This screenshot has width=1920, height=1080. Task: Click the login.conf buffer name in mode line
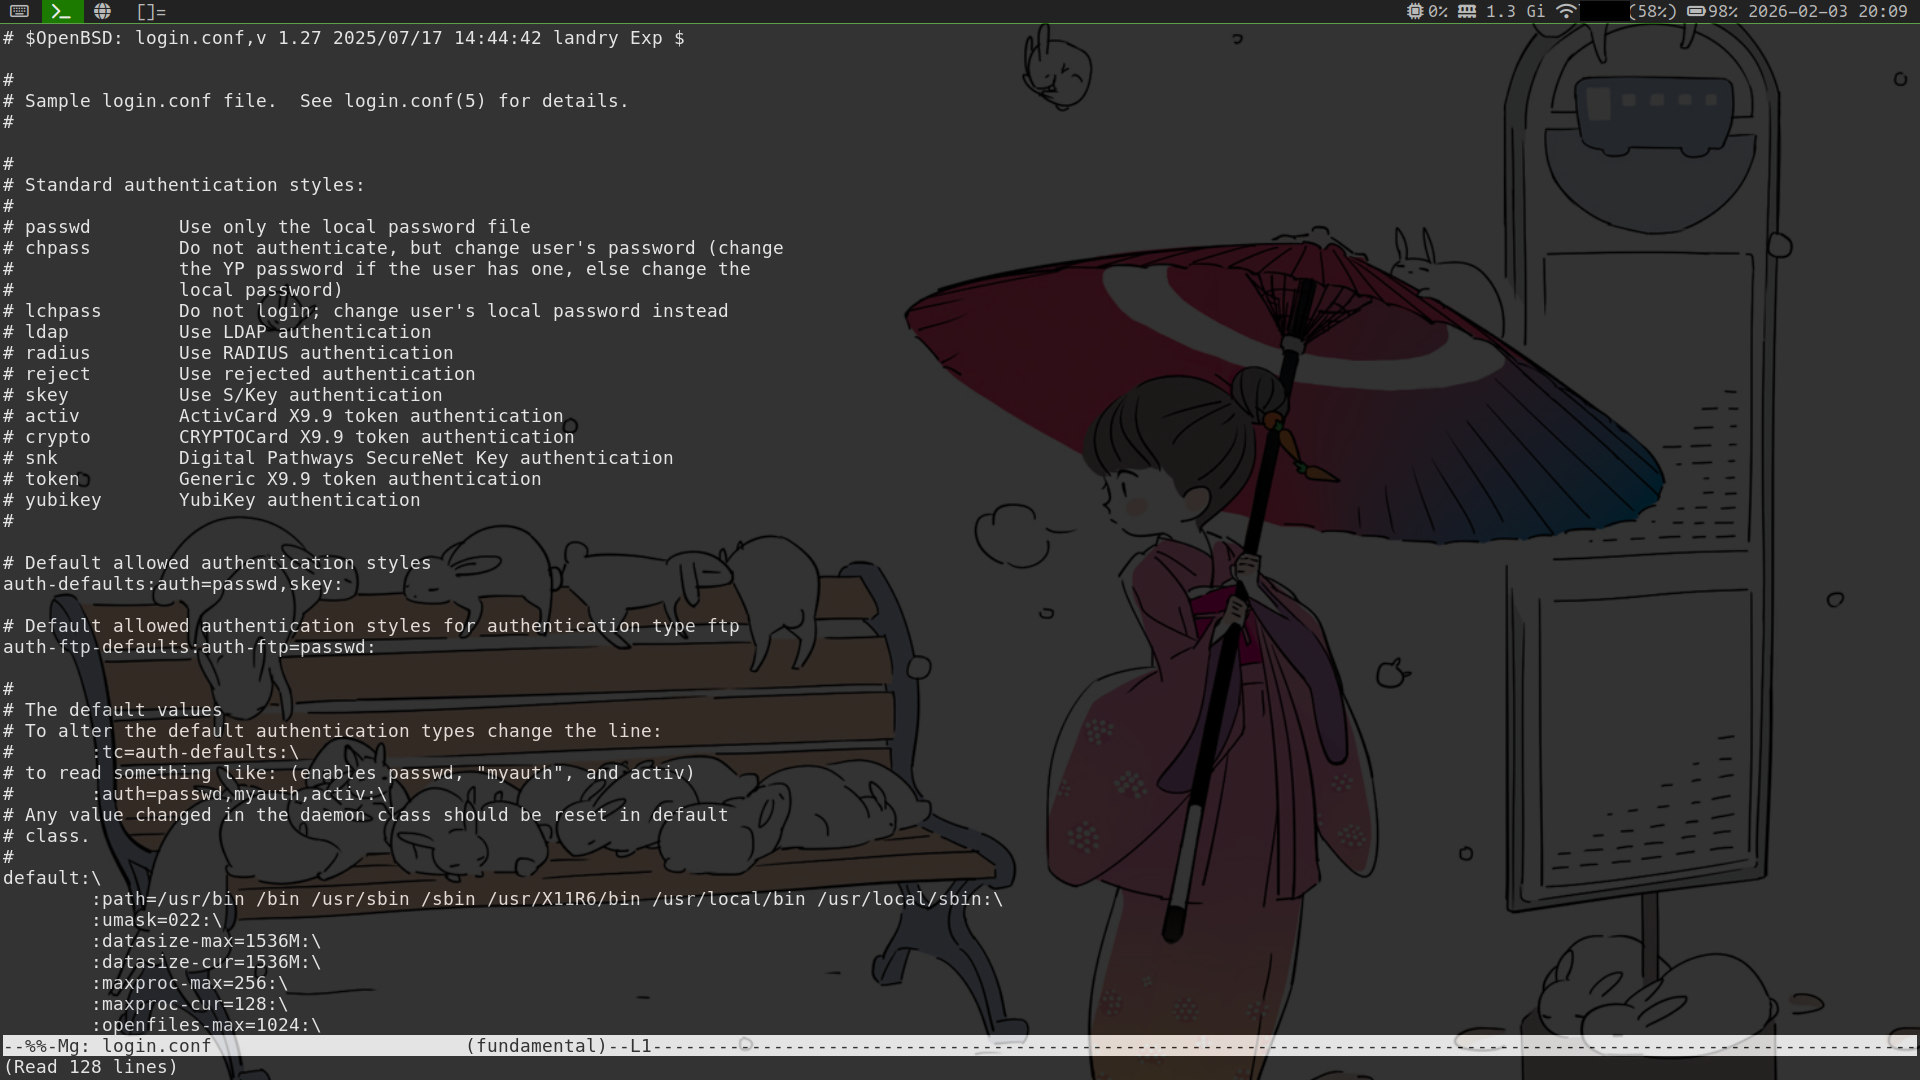(x=156, y=1046)
